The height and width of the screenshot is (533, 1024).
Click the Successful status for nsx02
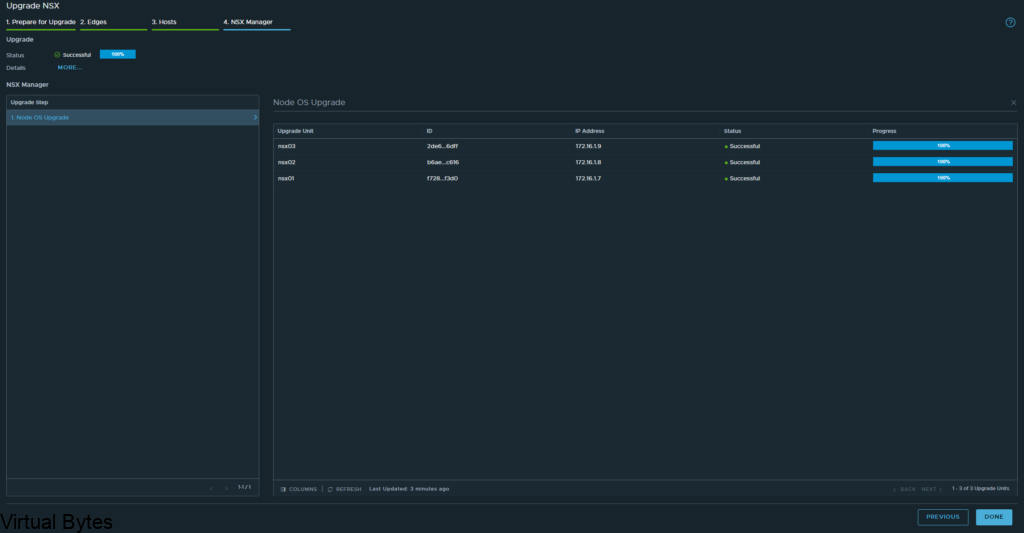coord(743,162)
